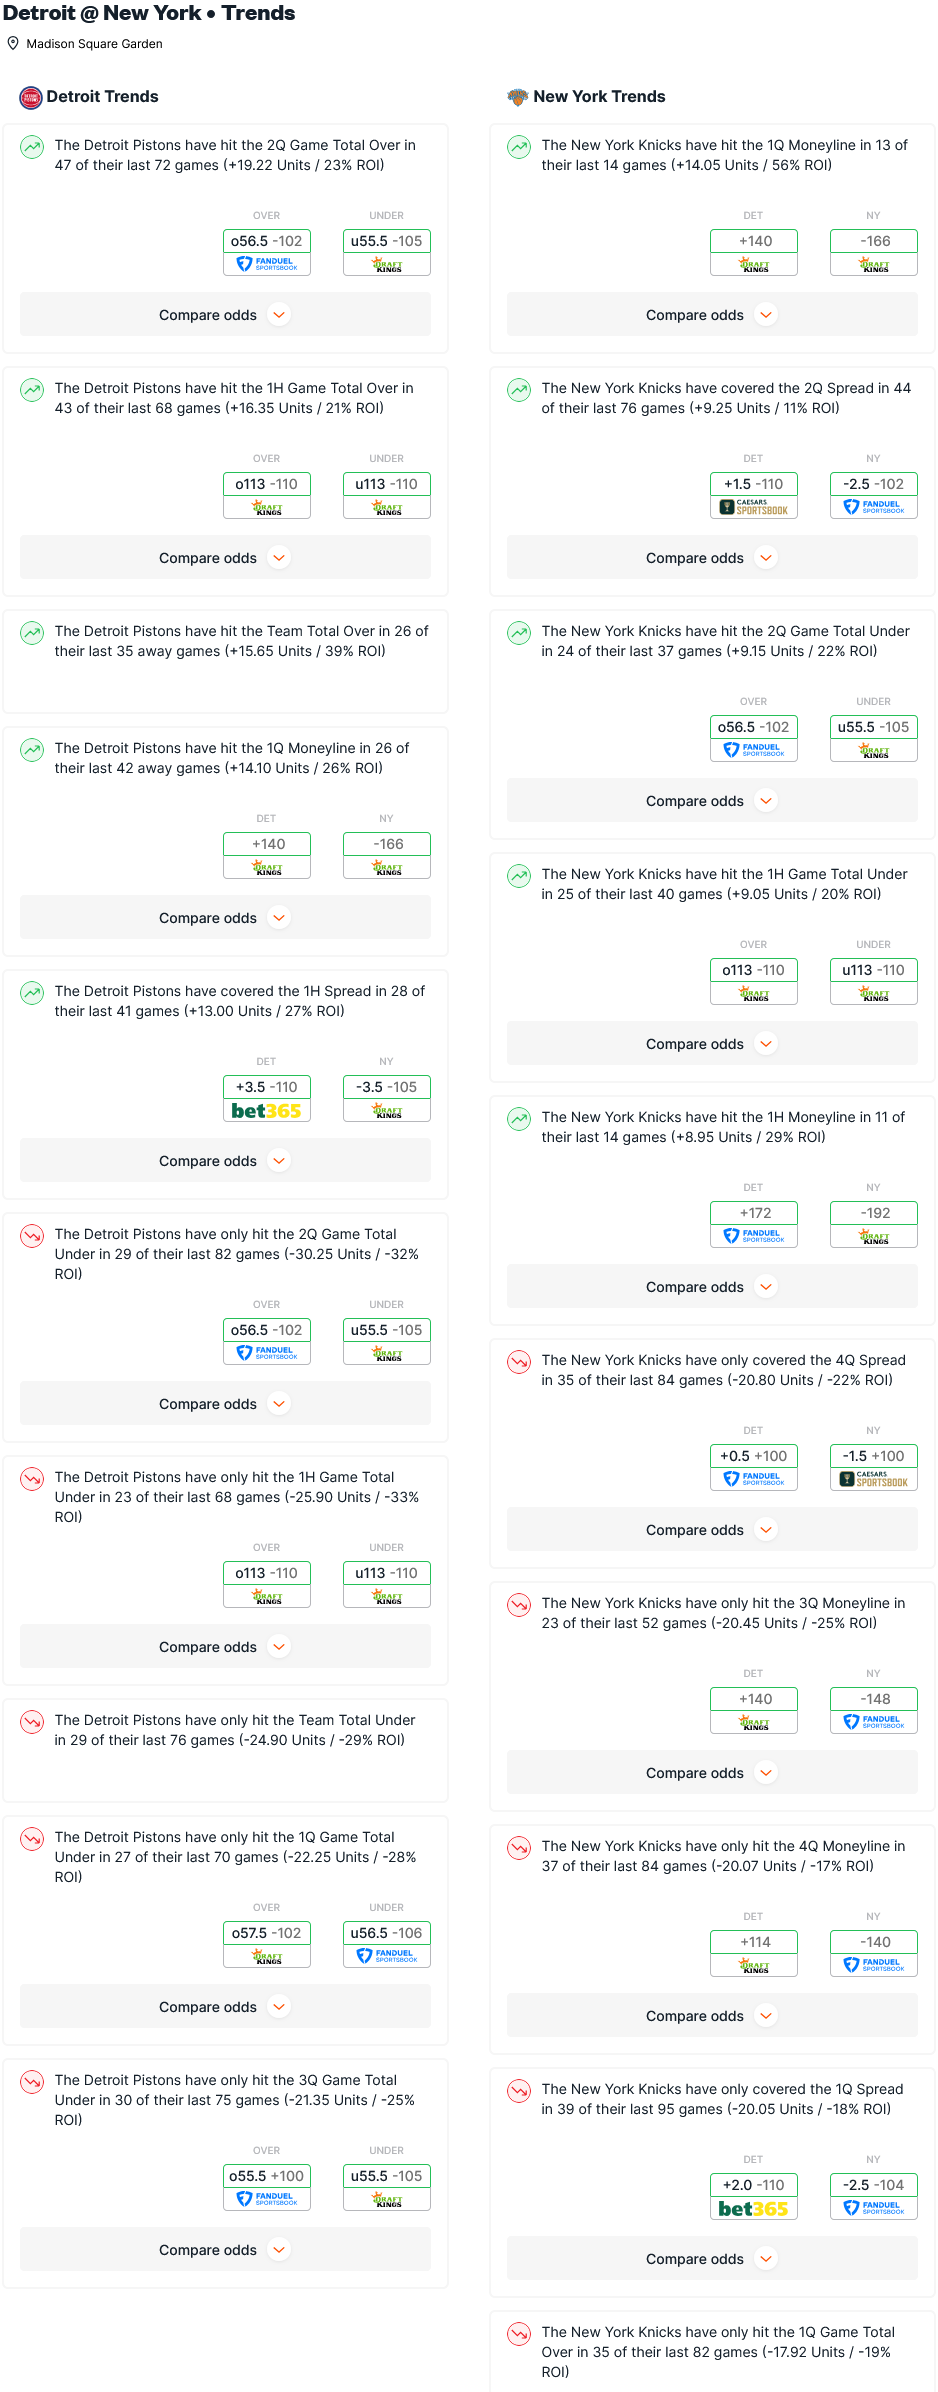Screen dimensions: 938x2392
Task: Pick the -2.5 -102 Knicks 2Q spread odds
Action: coord(873,484)
